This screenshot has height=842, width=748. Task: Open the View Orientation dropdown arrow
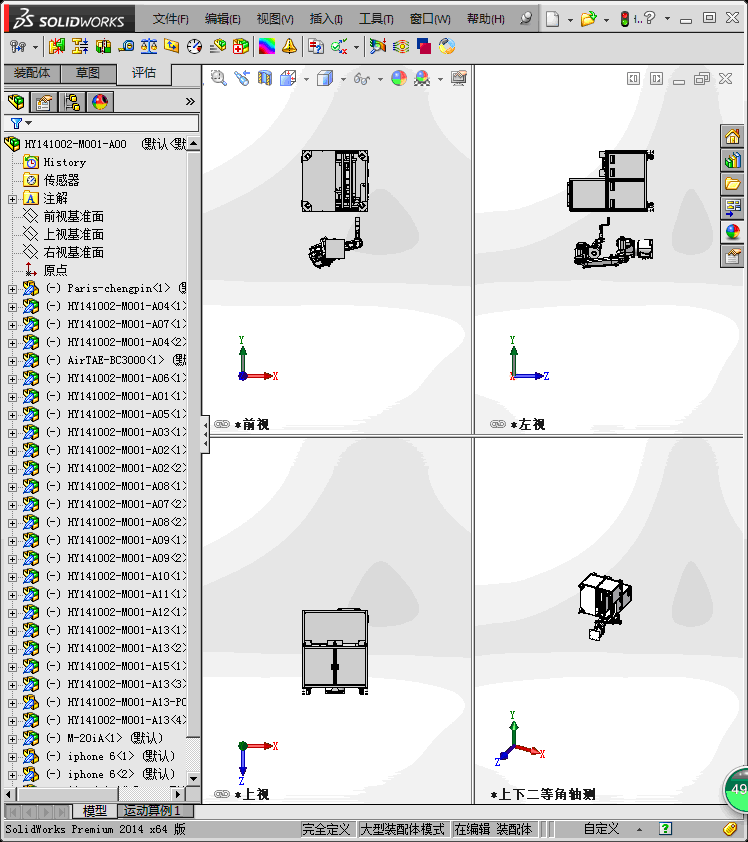point(307,79)
